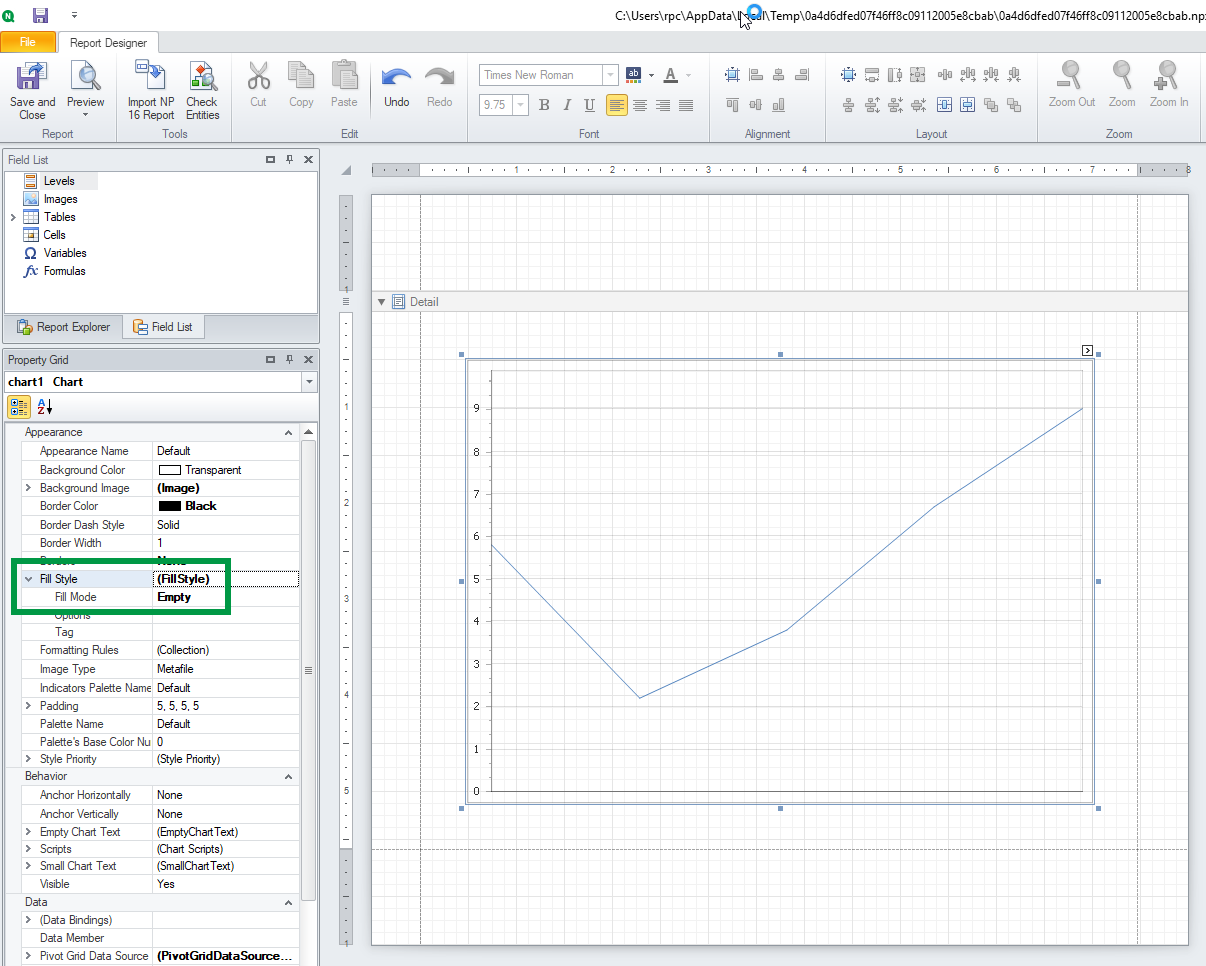Set text alignment to right
This screenshot has height=966, width=1206.
[663, 105]
